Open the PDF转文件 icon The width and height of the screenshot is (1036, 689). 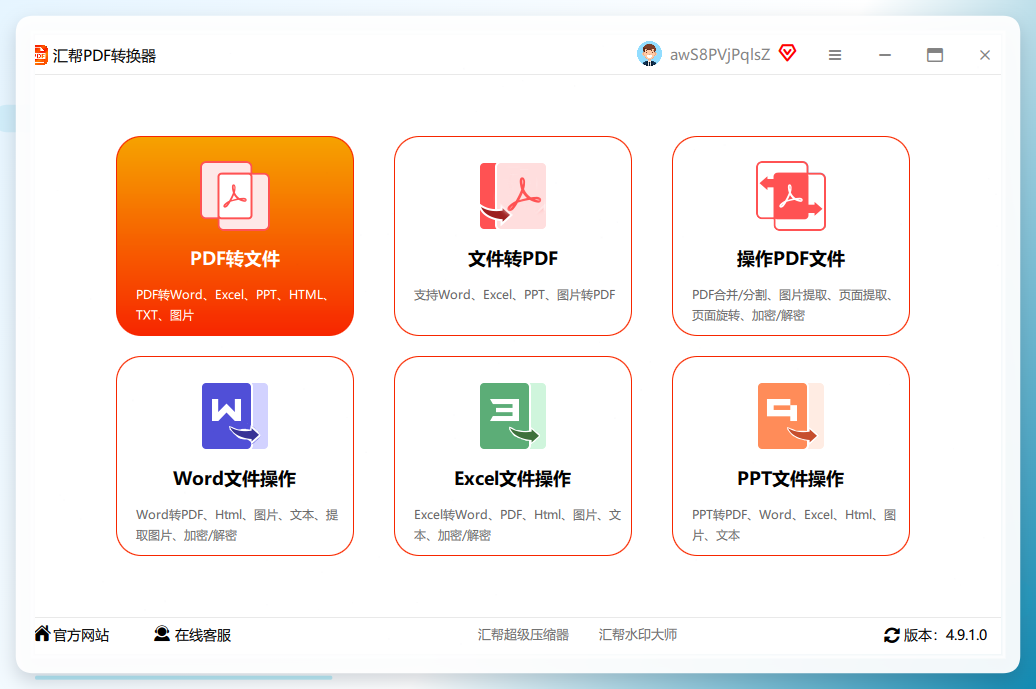[x=235, y=196]
